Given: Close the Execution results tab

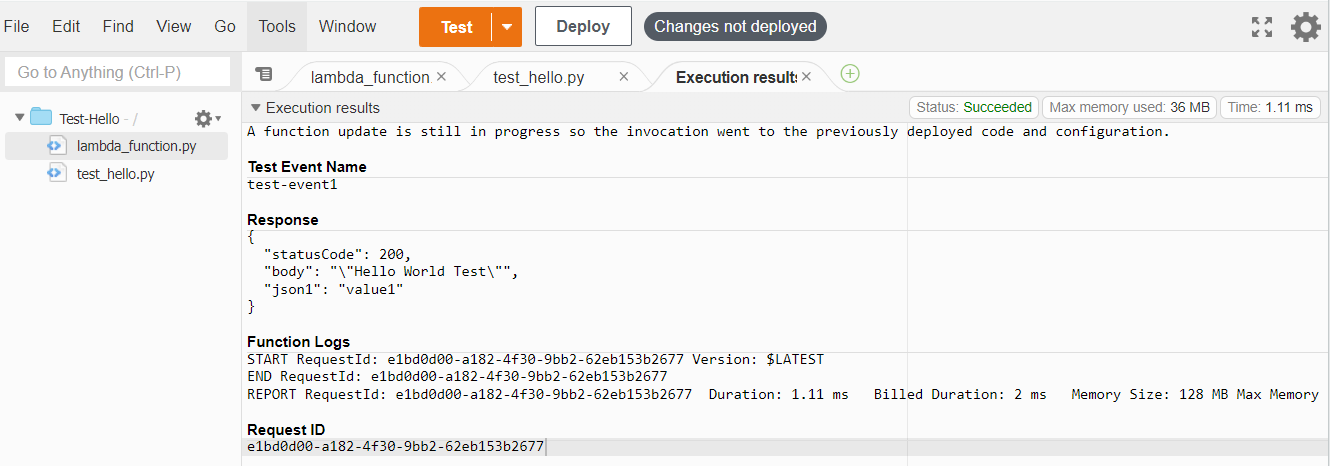Looking at the screenshot, I should point(806,77).
